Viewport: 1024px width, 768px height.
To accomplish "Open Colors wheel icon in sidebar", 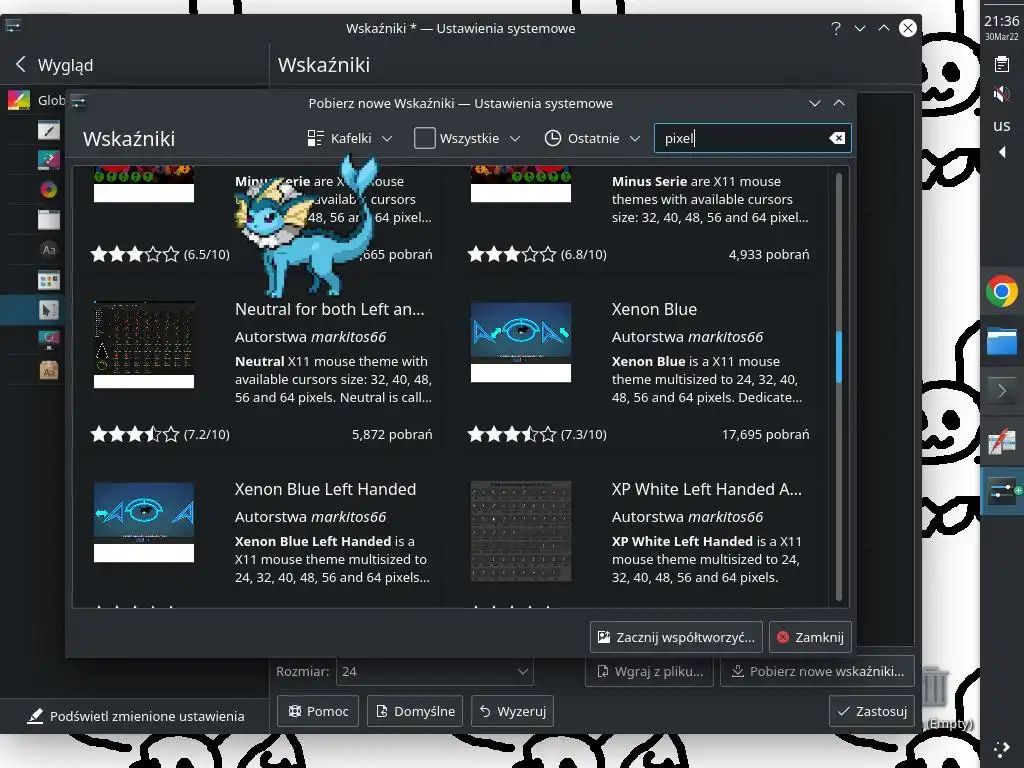I will pyautogui.click(x=48, y=189).
